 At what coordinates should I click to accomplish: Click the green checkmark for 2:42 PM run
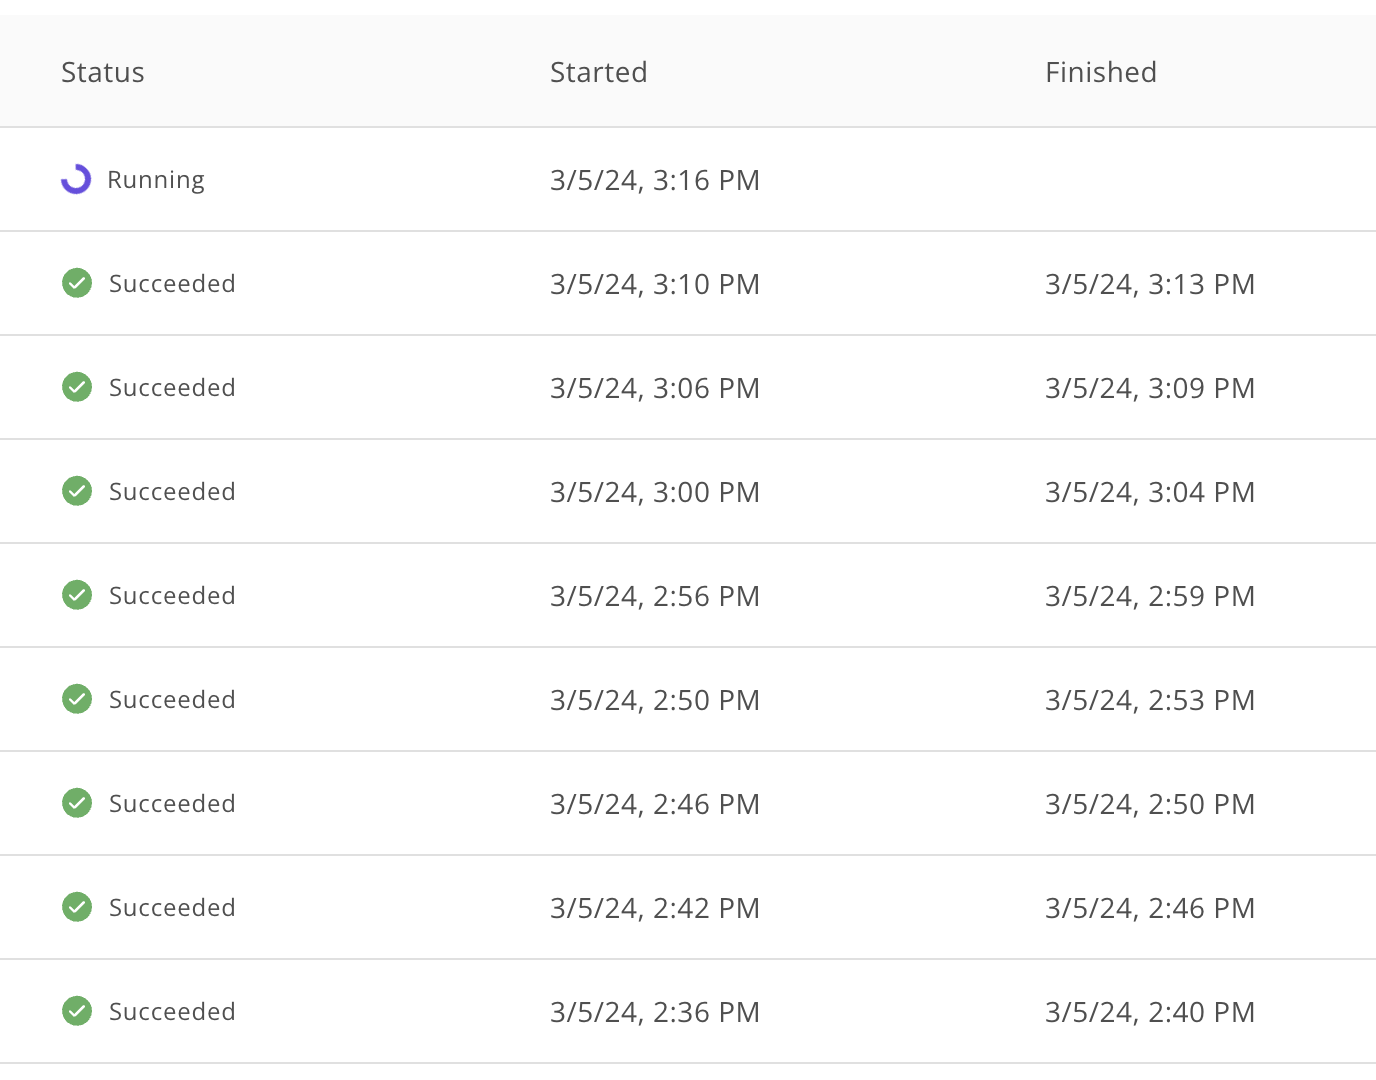click(77, 907)
